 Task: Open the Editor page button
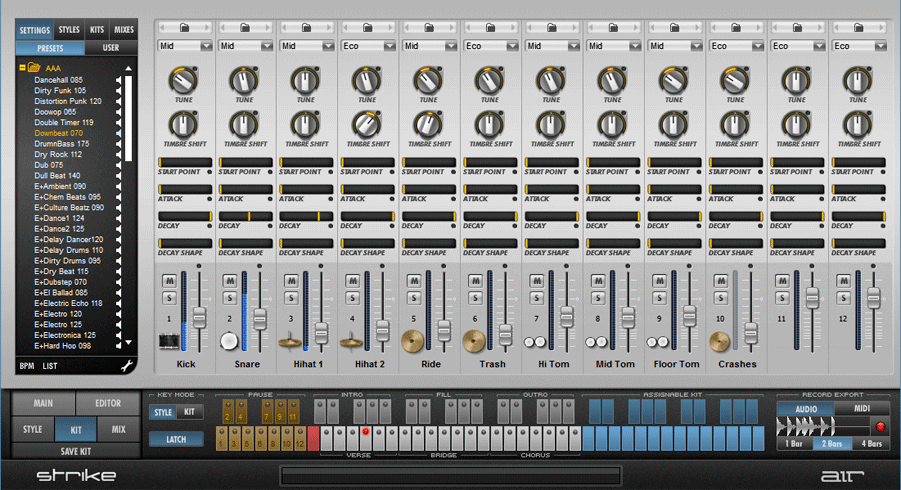(x=107, y=404)
